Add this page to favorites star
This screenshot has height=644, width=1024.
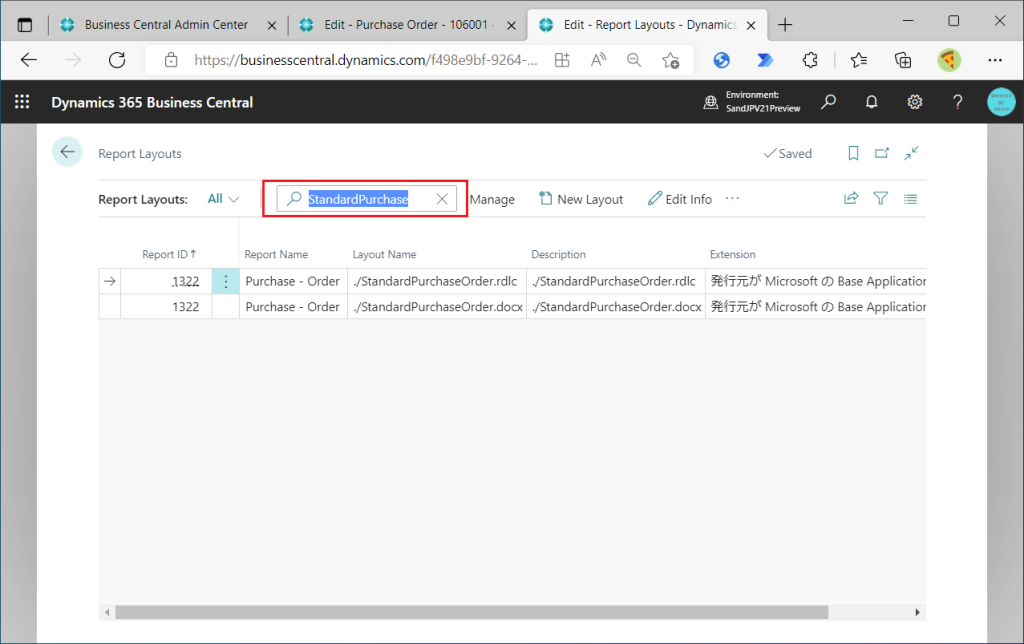click(671, 60)
